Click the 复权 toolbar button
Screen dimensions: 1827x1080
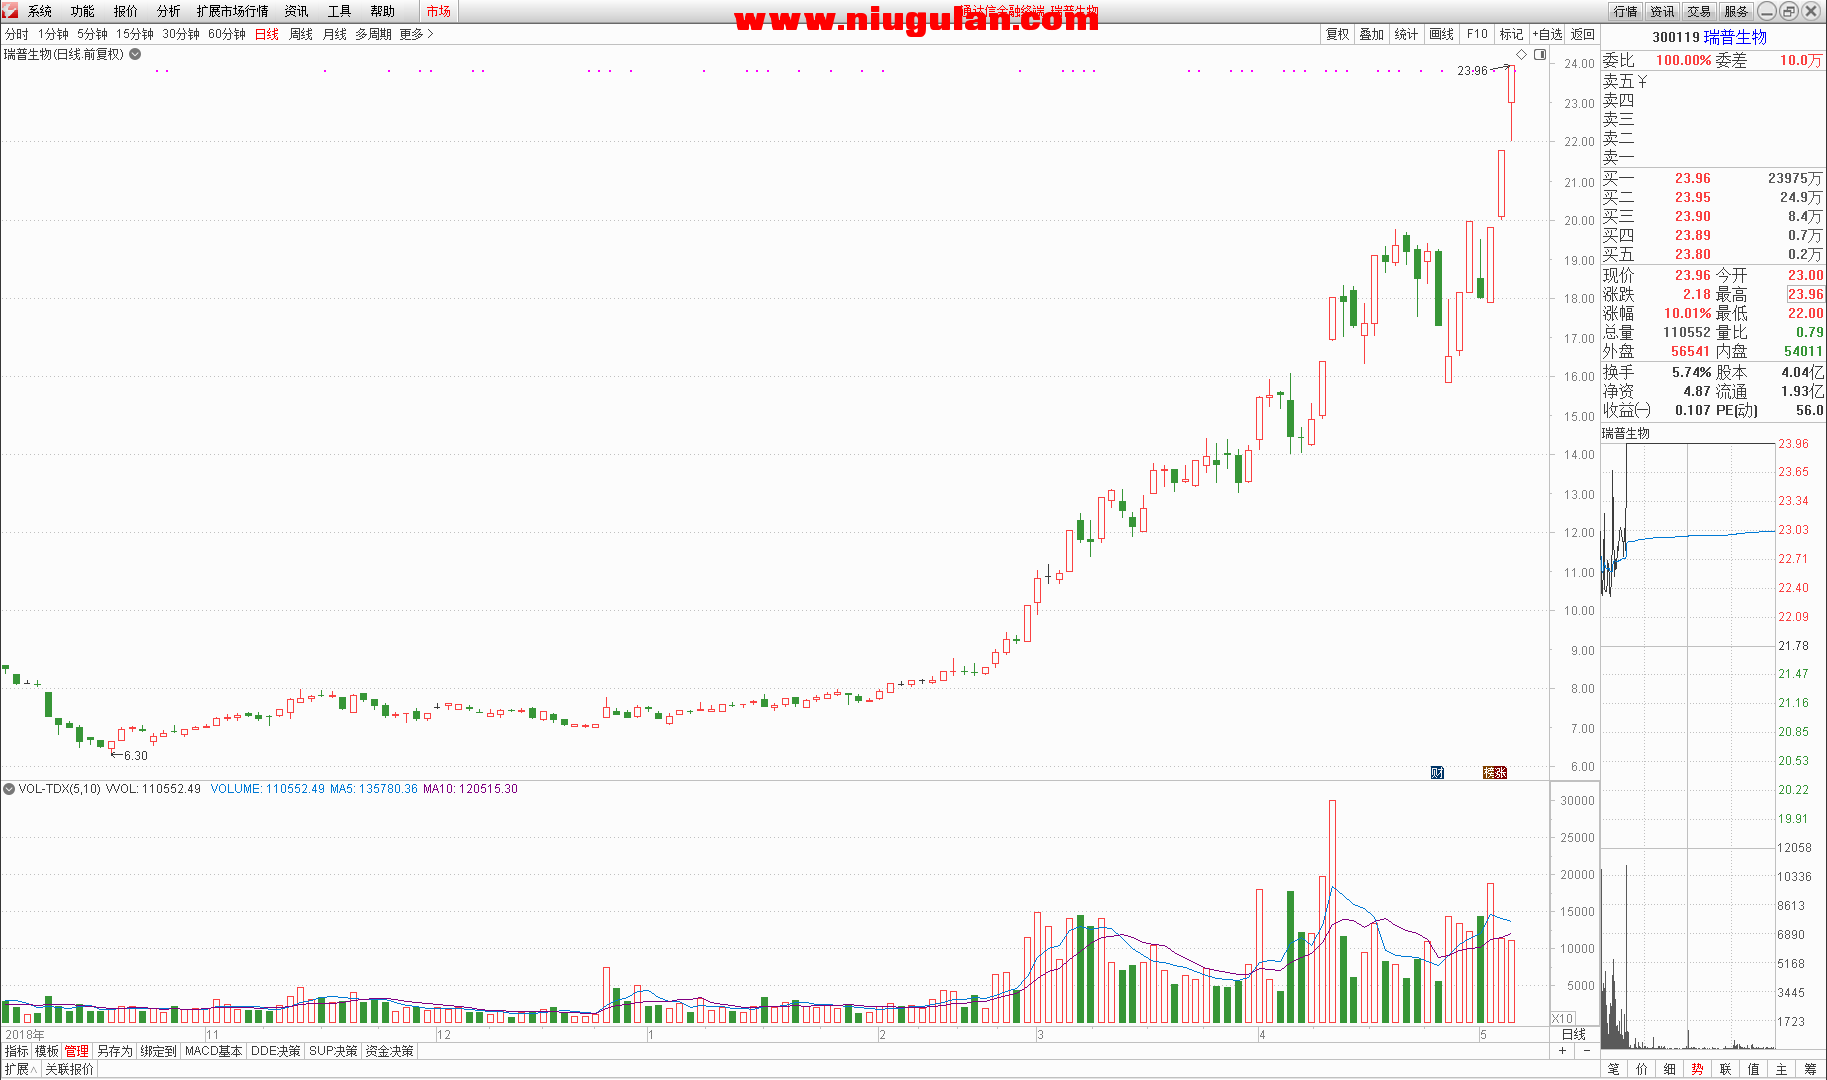[x=1338, y=34]
